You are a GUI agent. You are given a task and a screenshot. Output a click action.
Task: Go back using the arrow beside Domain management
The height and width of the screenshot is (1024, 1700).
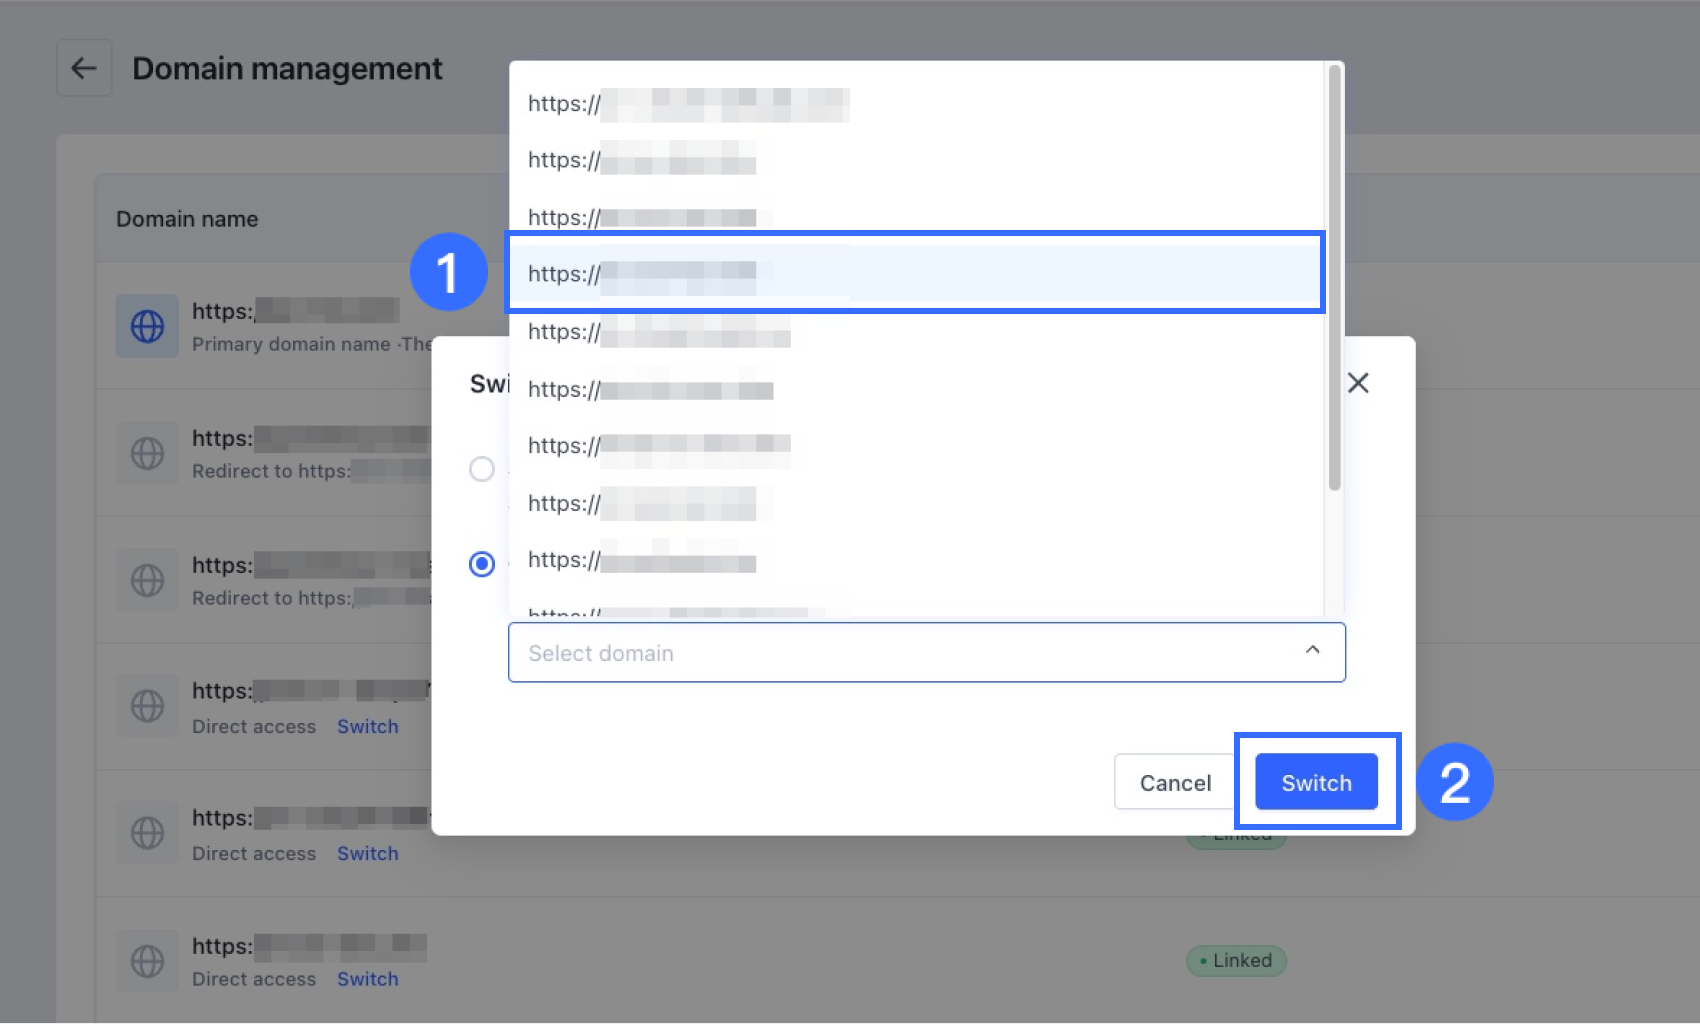[84, 68]
